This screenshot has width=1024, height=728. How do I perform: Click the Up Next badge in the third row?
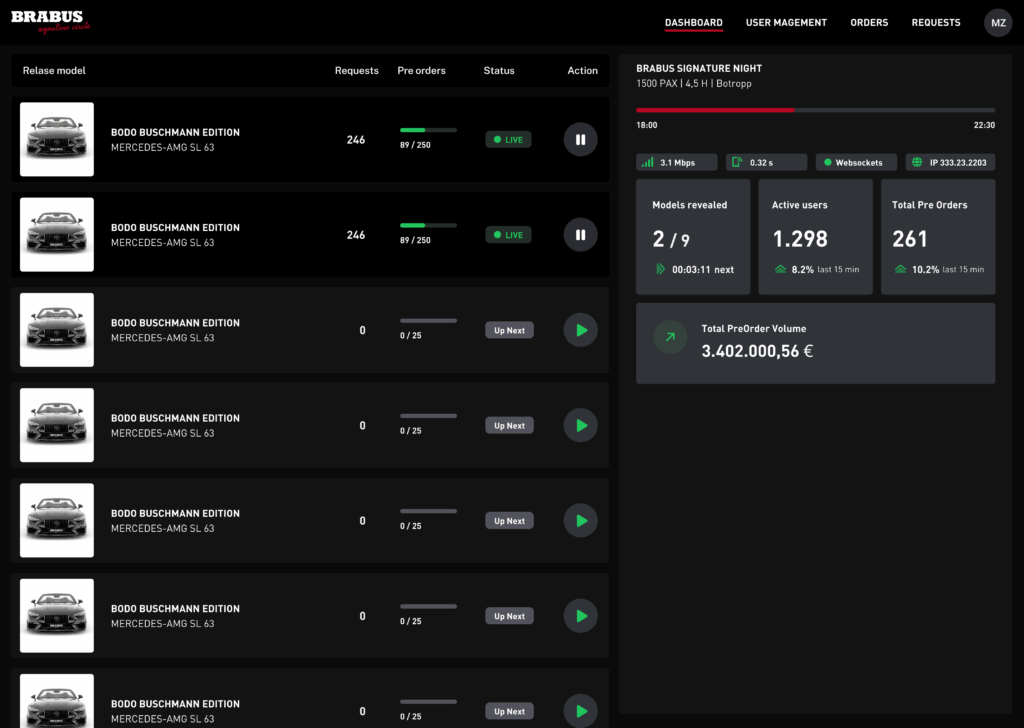pyautogui.click(x=508, y=330)
